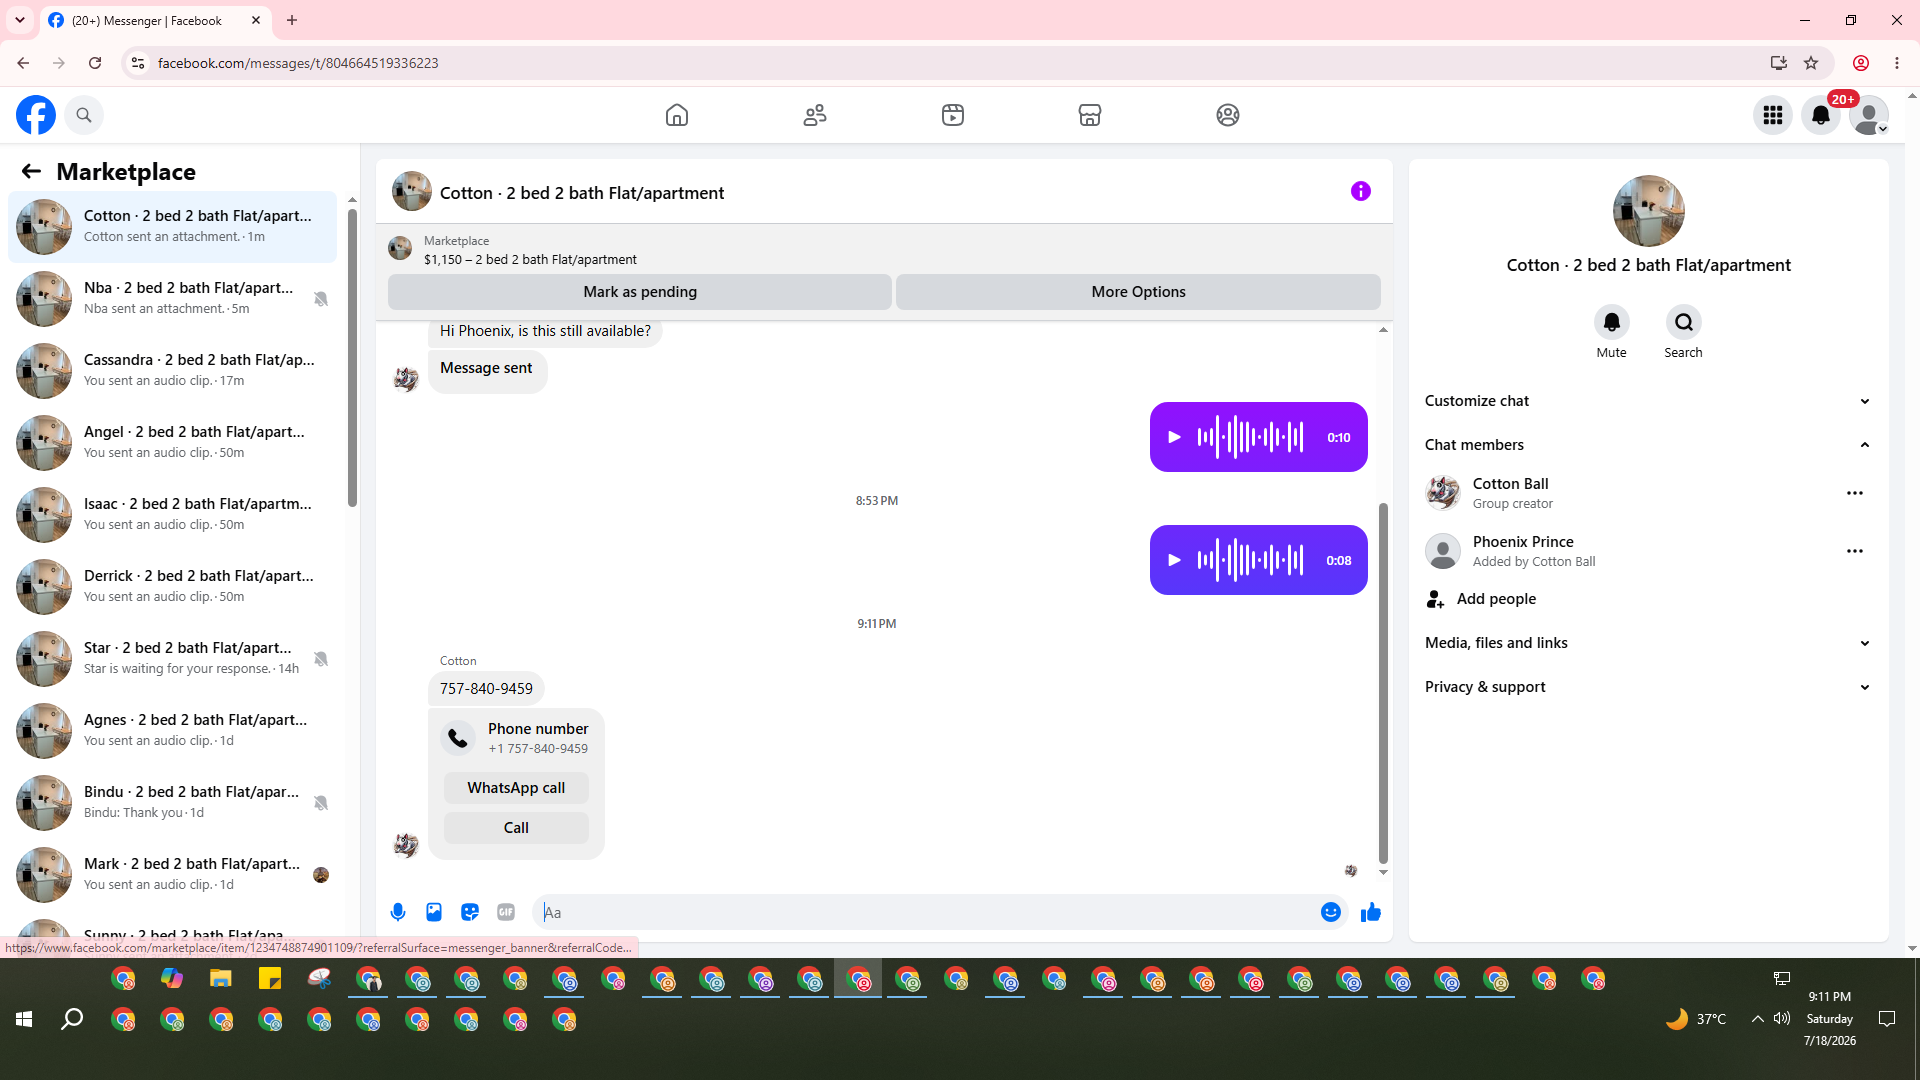The height and width of the screenshot is (1080, 1920).
Task: Click the conversation list scrollbar
Action: [x=352, y=357]
